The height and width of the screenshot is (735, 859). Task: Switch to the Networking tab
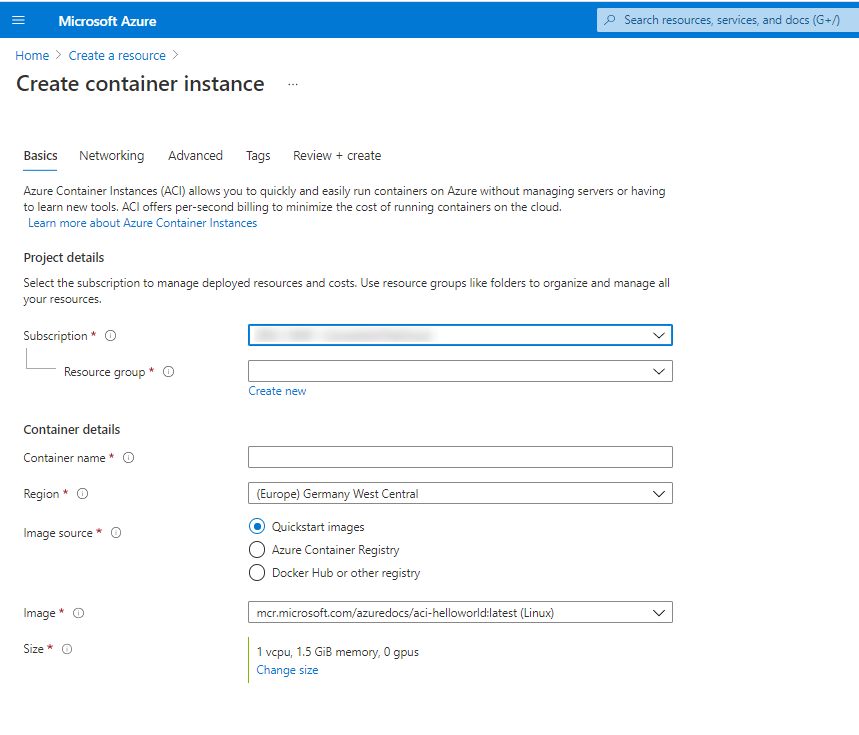[x=111, y=156]
